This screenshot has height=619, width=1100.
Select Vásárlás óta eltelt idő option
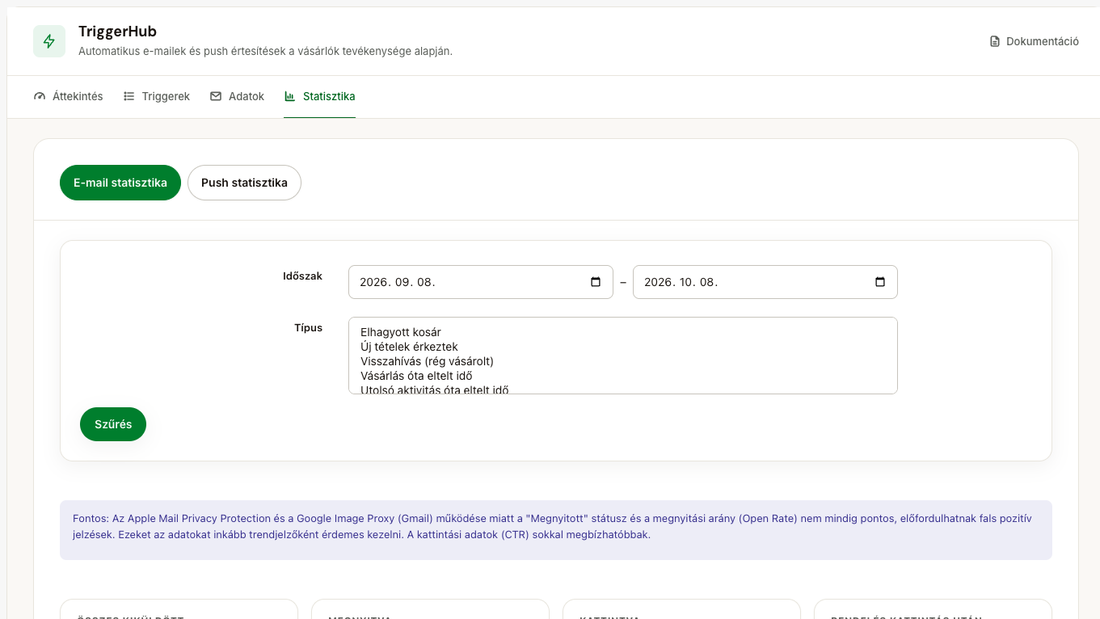click(622, 376)
